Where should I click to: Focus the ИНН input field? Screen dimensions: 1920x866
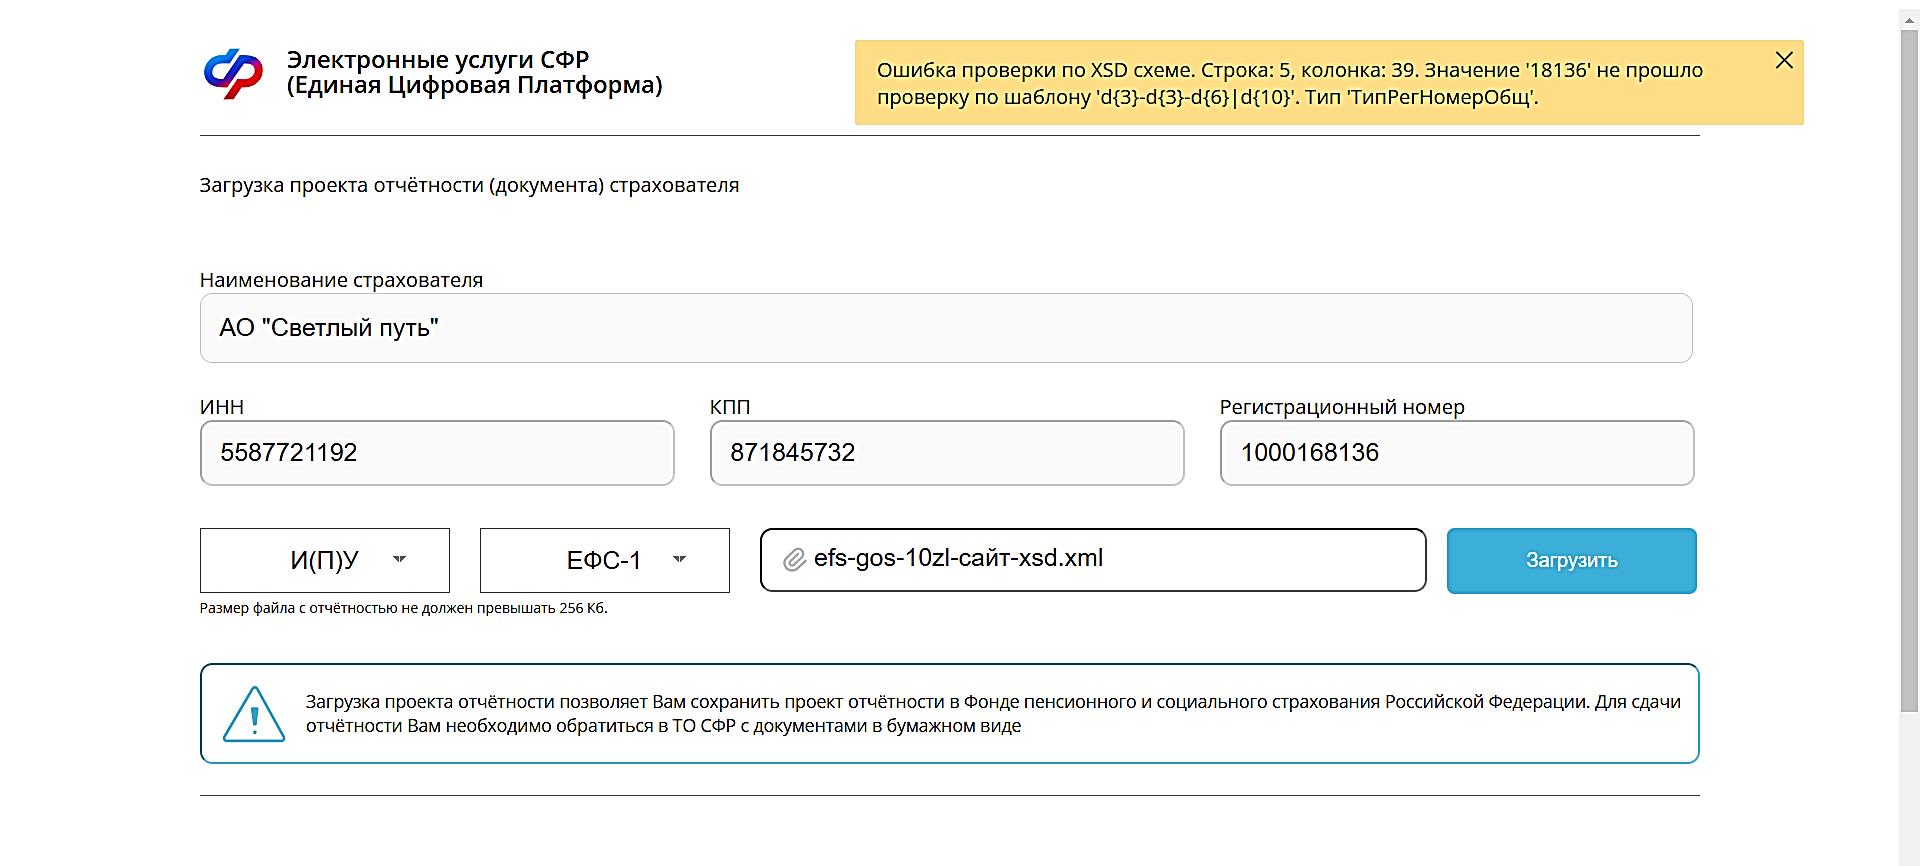coord(437,453)
